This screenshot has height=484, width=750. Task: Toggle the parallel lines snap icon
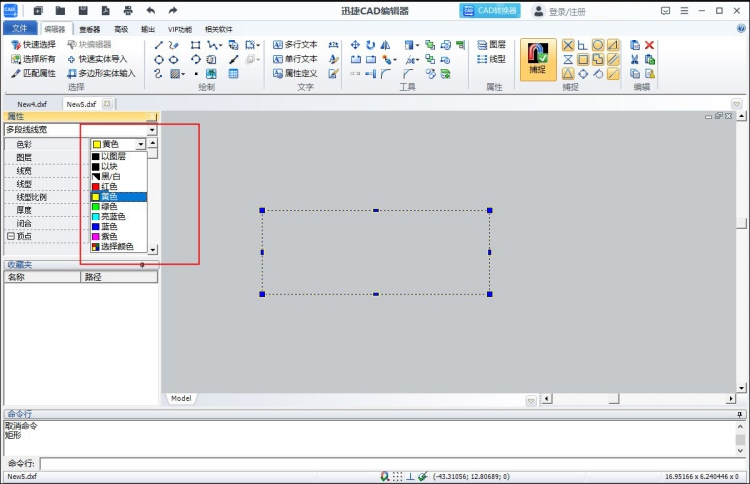(x=613, y=60)
